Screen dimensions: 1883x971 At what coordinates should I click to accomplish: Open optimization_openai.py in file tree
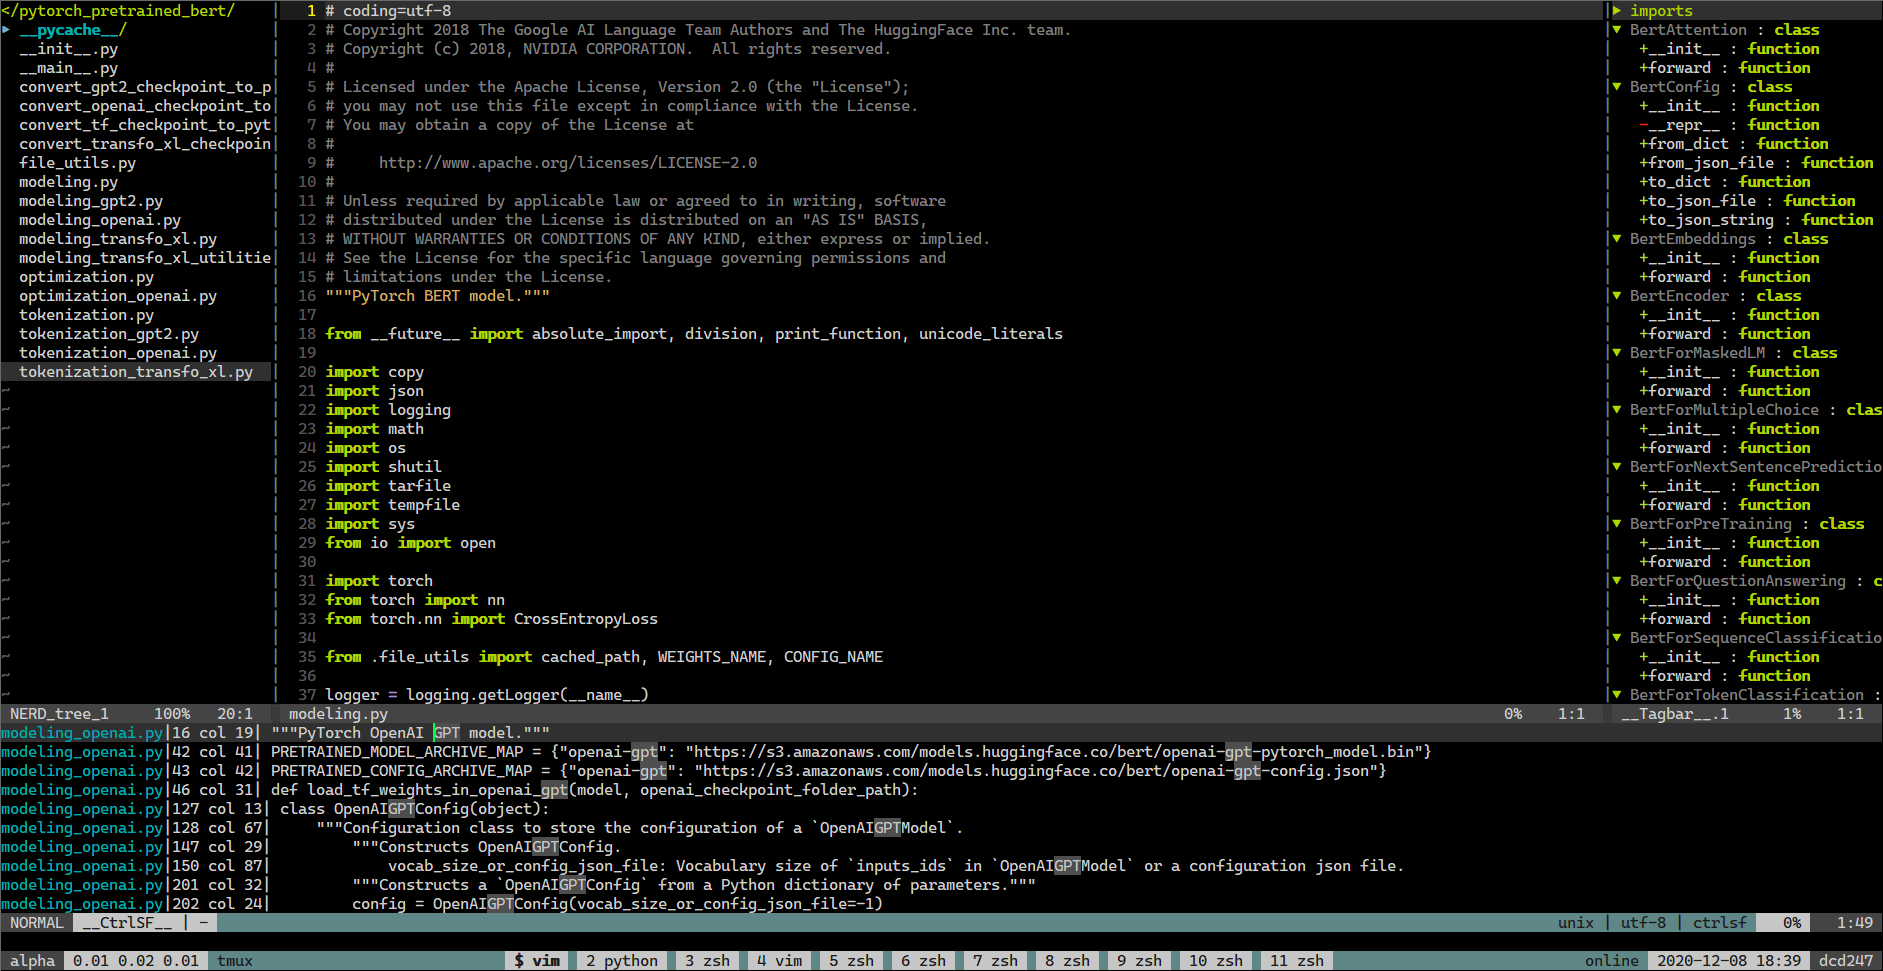click(x=118, y=296)
